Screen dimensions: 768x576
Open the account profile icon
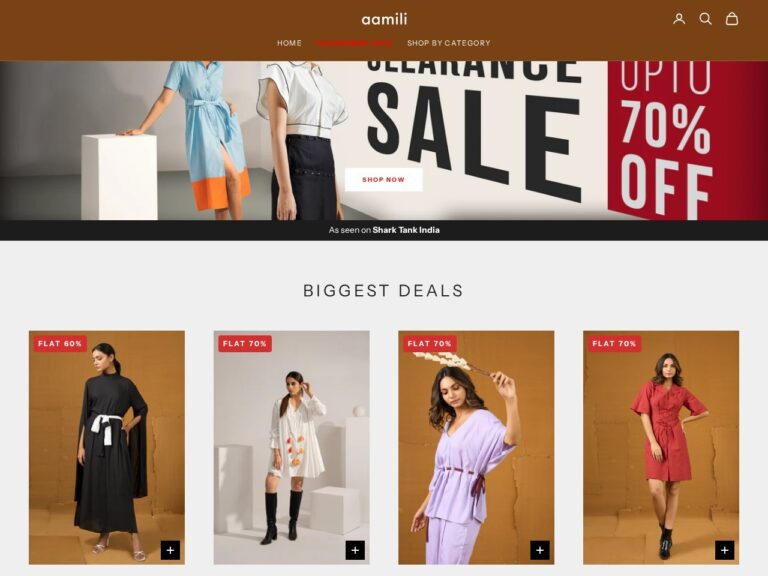tap(679, 19)
